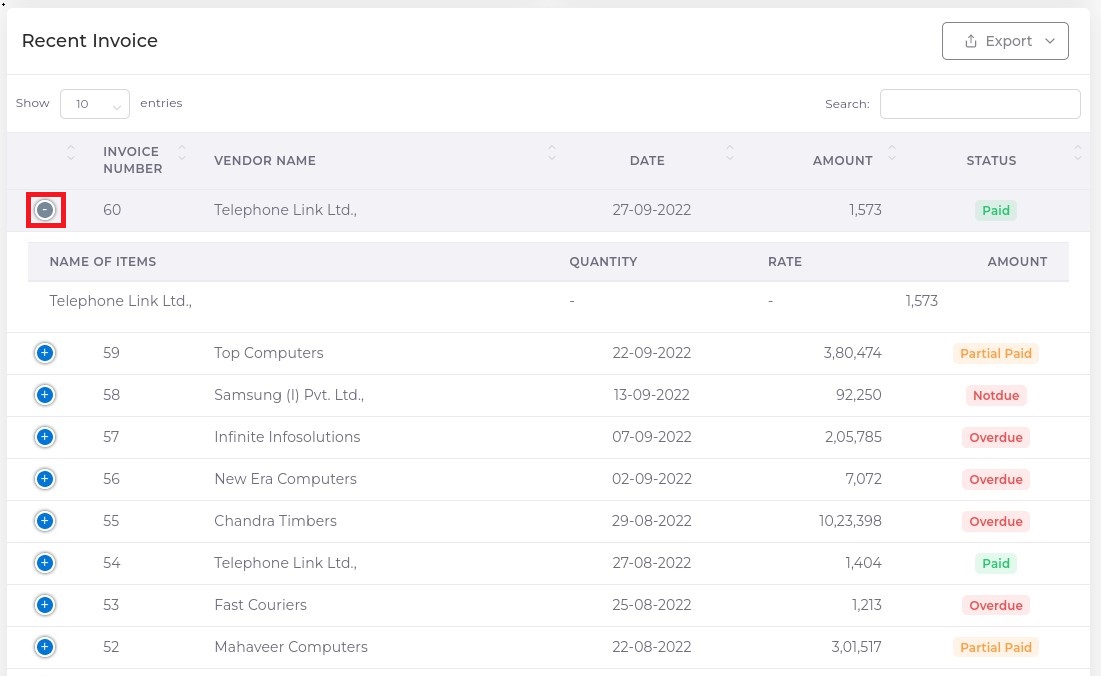Expand invoice 55 for Chandra Timbers
The width and height of the screenshot is (1101, 676).
pos(45,521)
